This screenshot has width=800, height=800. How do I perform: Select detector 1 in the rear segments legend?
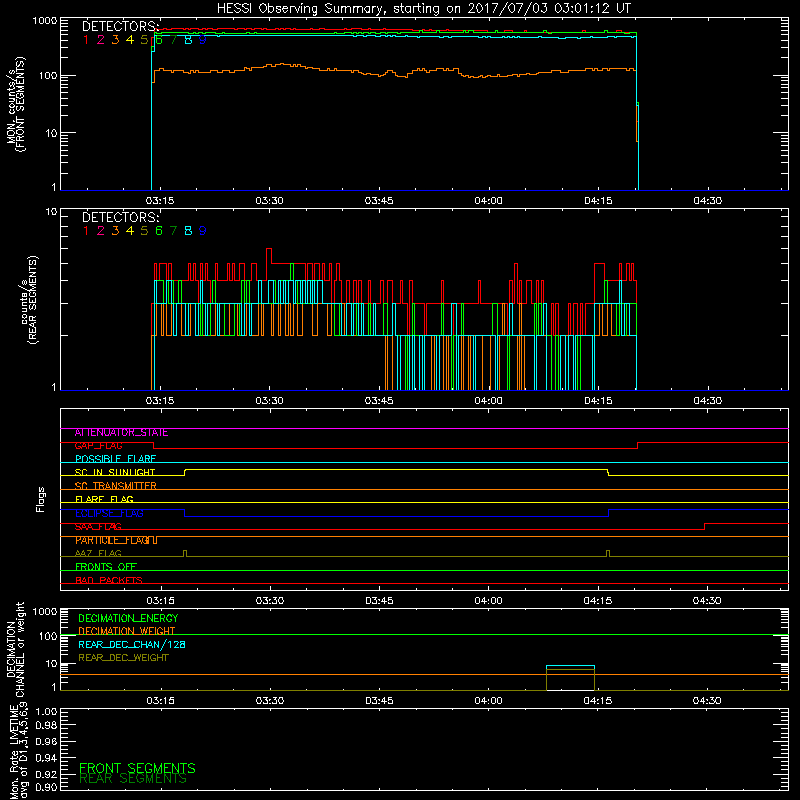[86, 231]
